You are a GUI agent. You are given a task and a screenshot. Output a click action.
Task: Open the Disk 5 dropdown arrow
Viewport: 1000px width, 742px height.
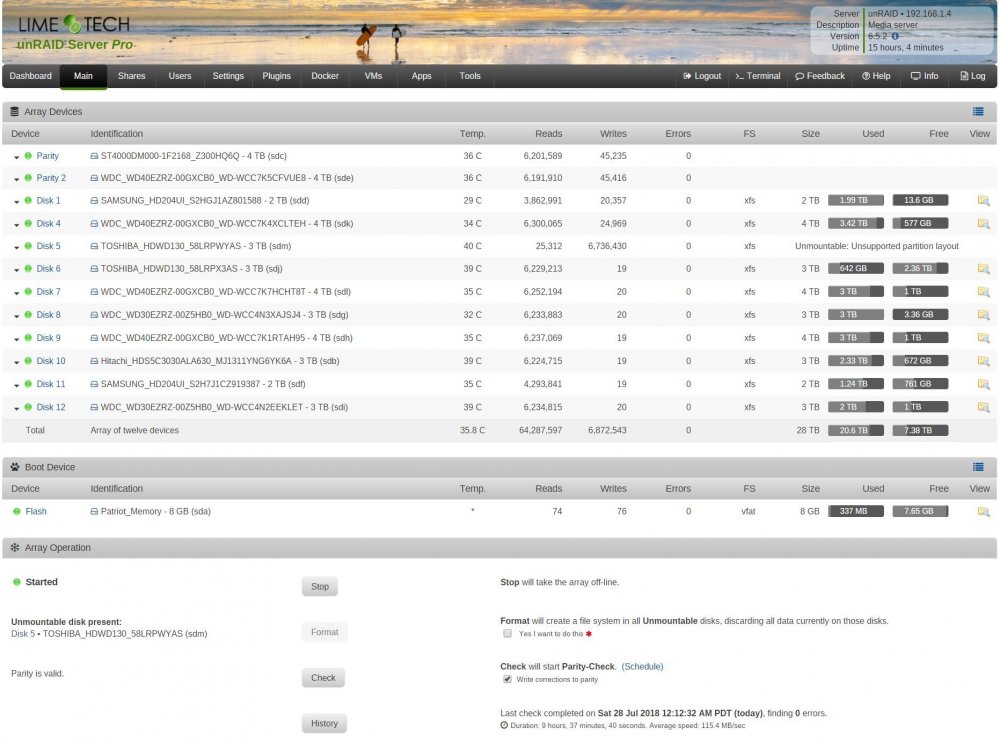click(17, 248)
